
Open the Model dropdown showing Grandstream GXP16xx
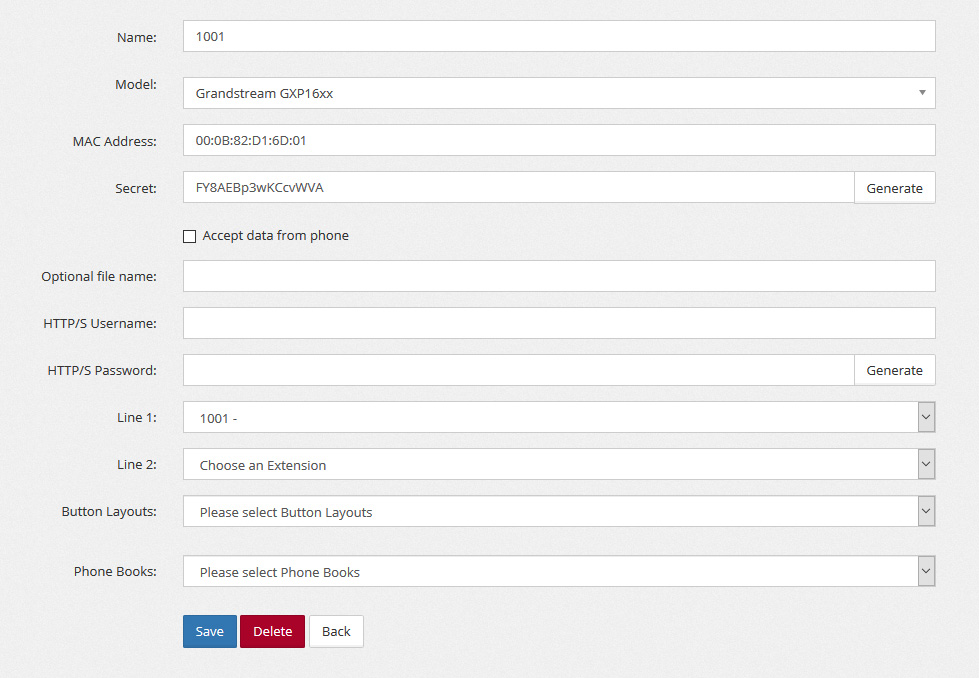point(558,92)
